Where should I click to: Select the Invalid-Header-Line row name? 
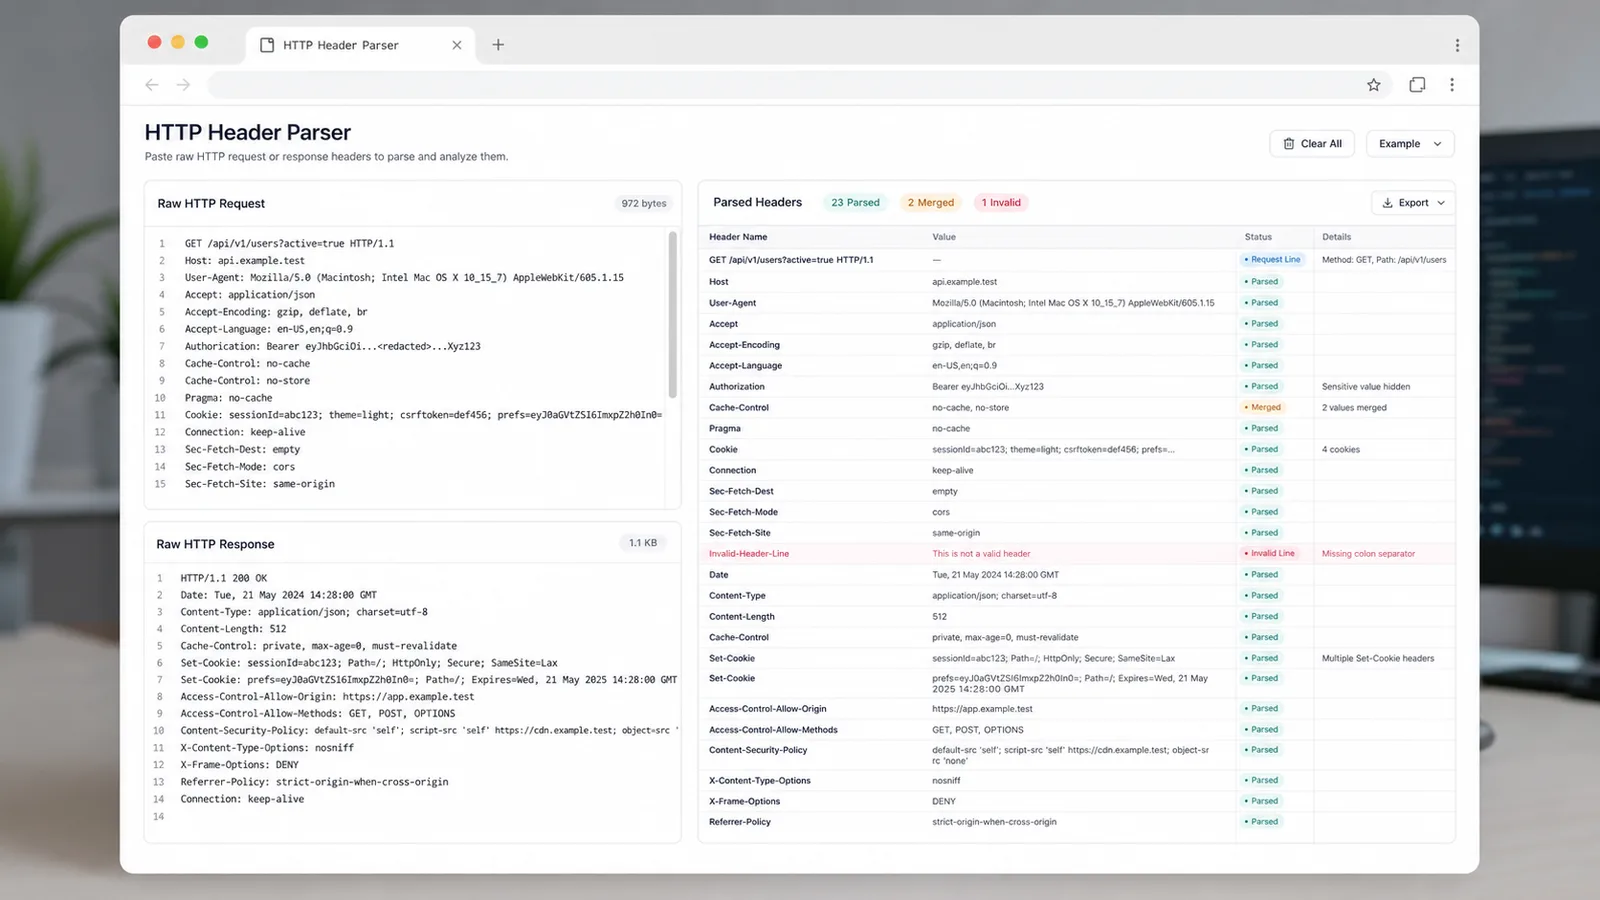pyautogui.click(x=749, y=554)
